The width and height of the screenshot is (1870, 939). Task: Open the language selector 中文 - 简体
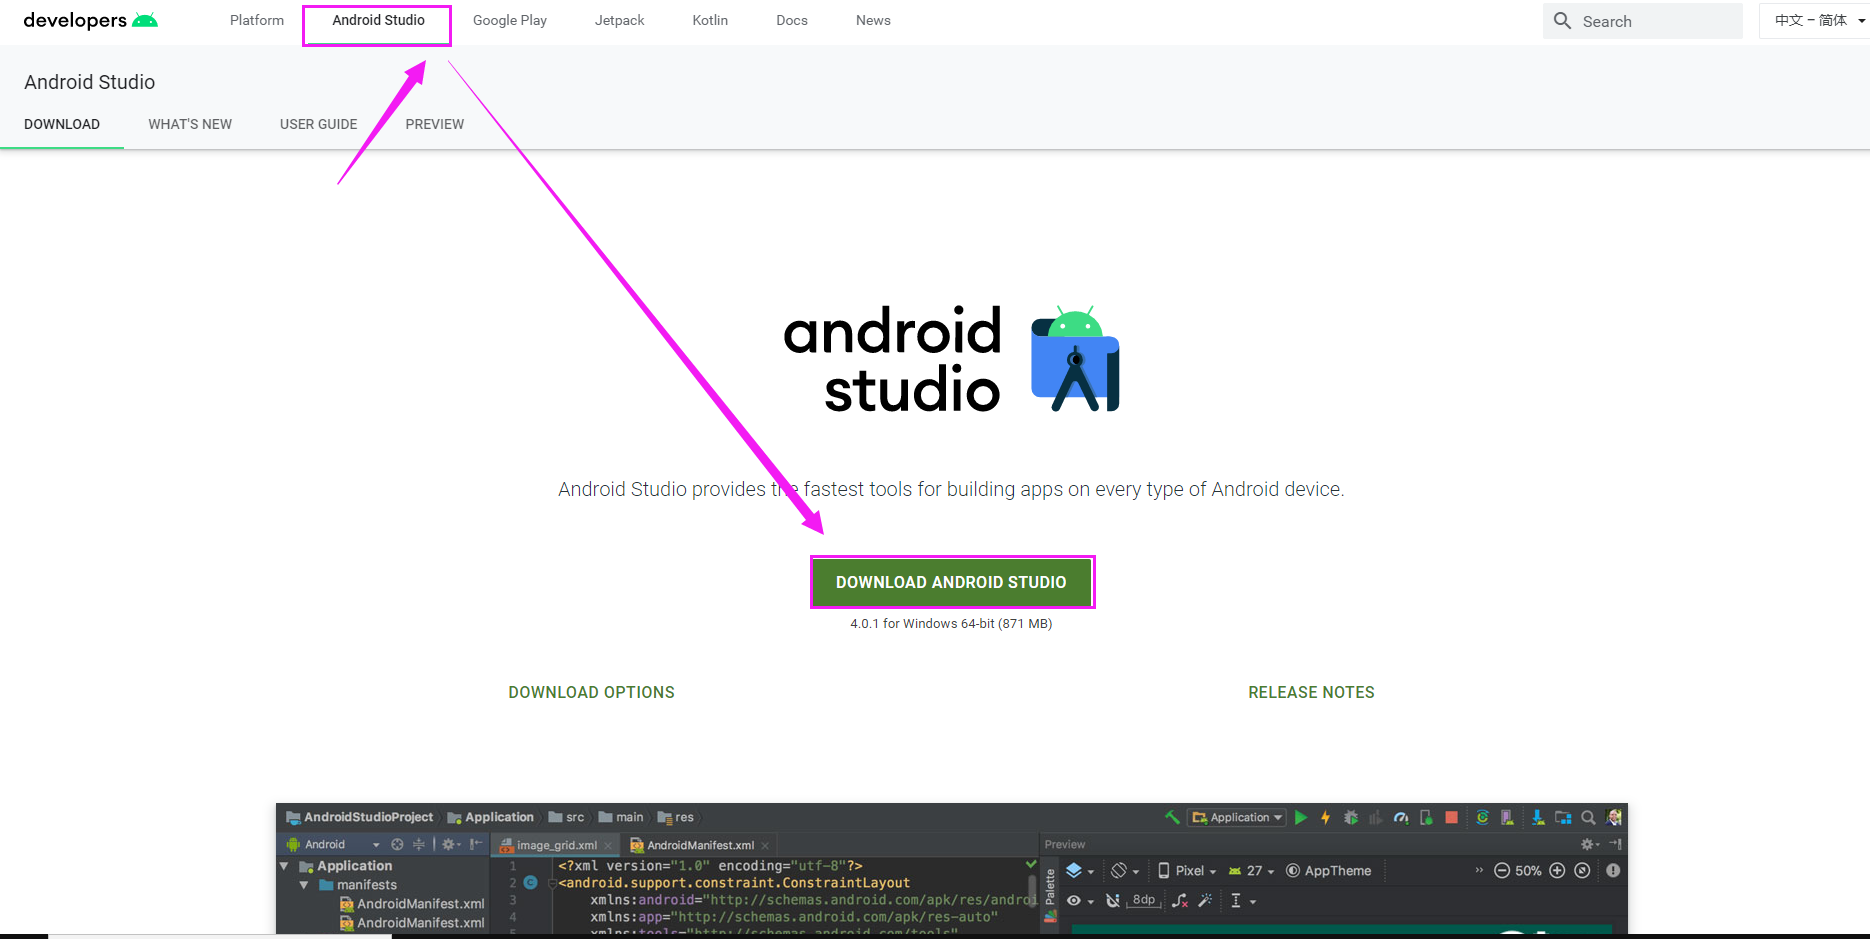(x=1815, y=20)
